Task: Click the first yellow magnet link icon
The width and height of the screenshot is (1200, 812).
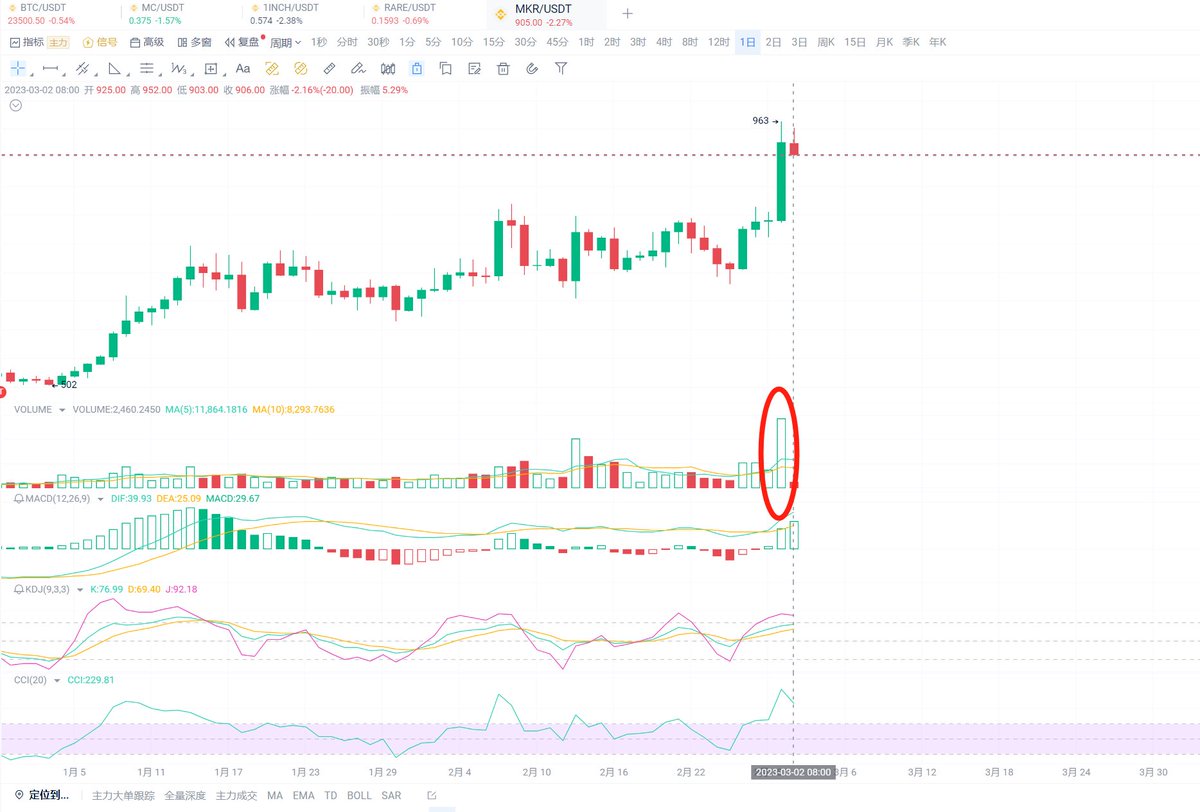Action: (271, 68)
